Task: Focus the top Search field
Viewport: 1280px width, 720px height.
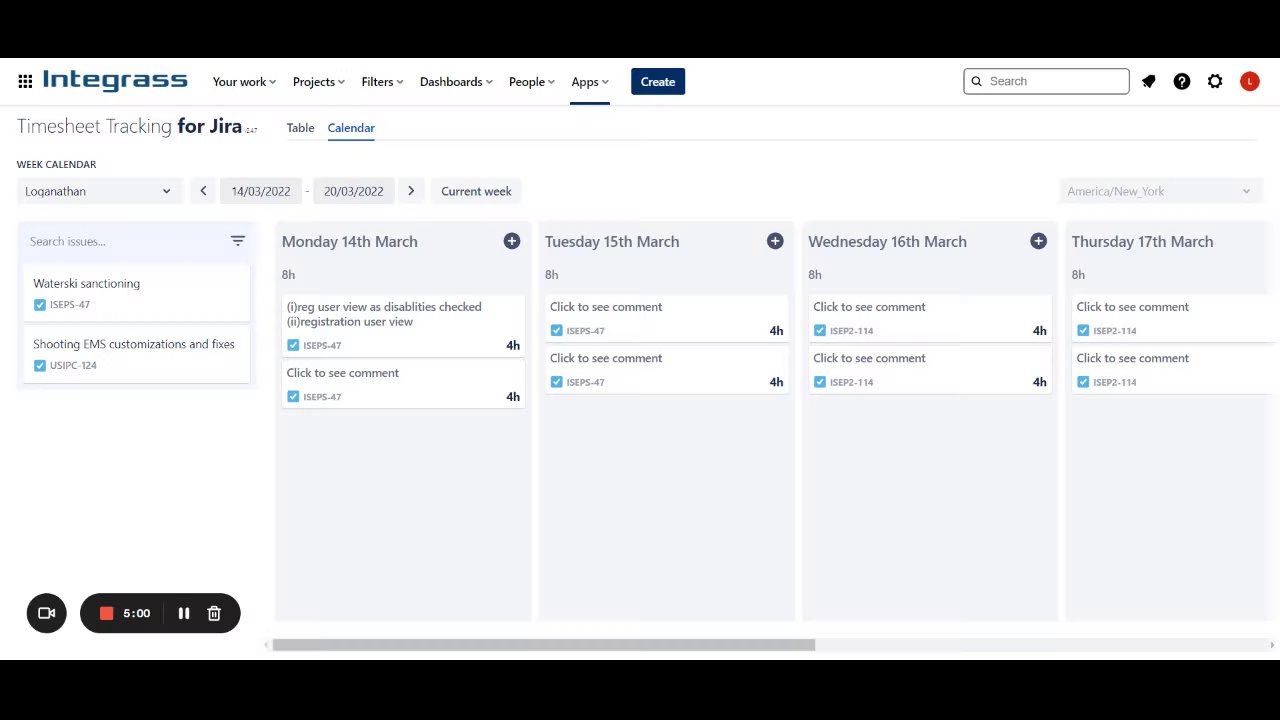Action: 1046,82
